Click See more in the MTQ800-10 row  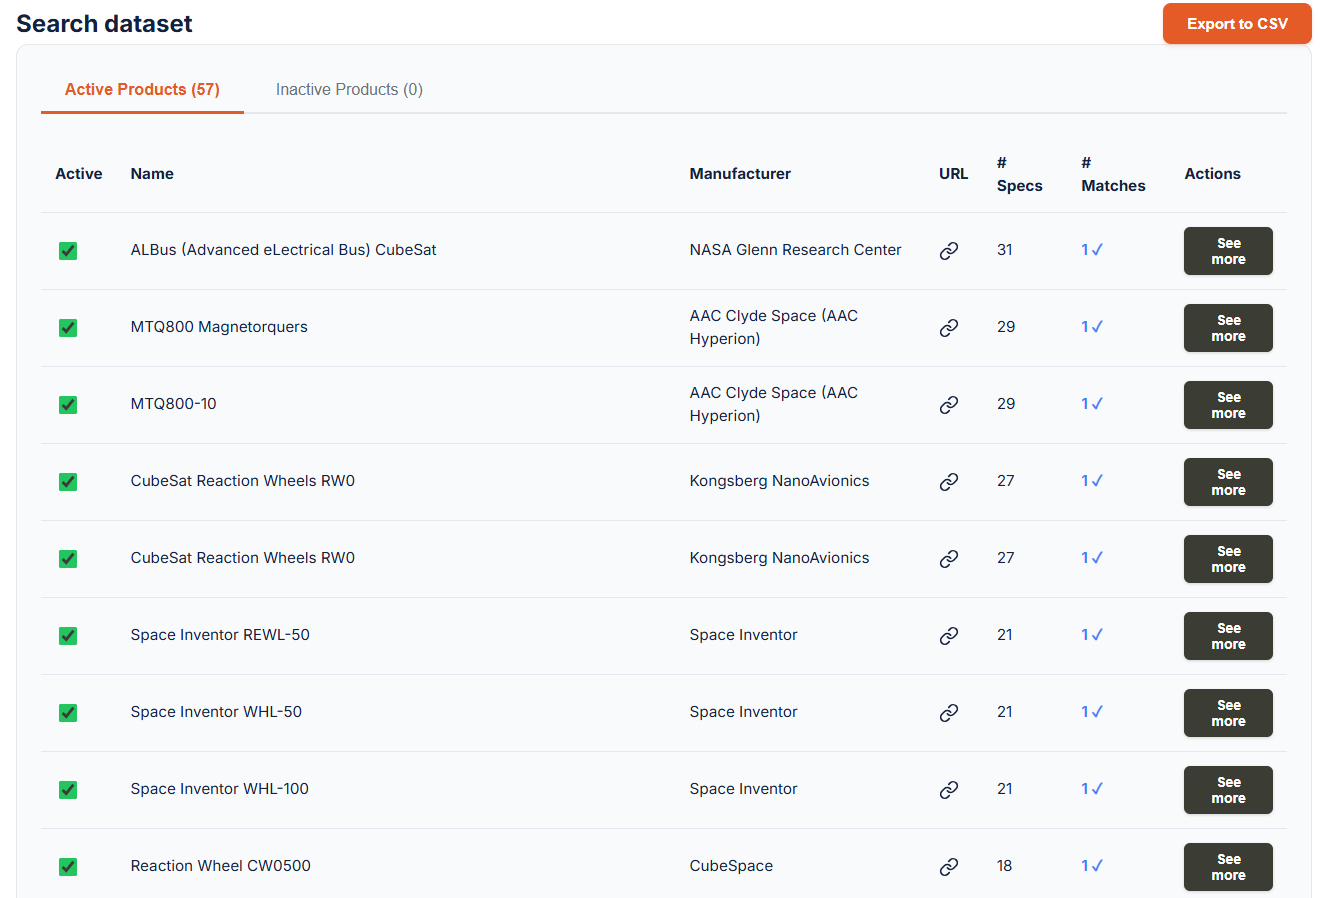click(x=1228, y=405)
